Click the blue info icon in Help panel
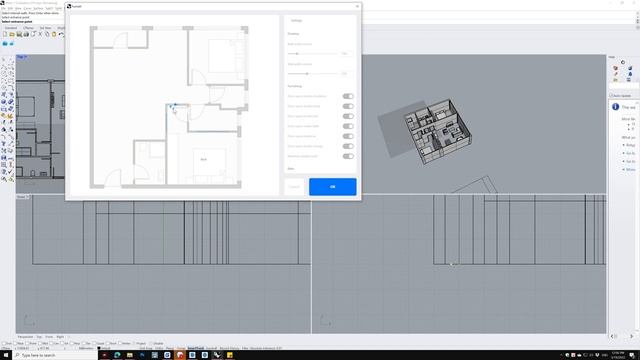 (x=616, y=107)
